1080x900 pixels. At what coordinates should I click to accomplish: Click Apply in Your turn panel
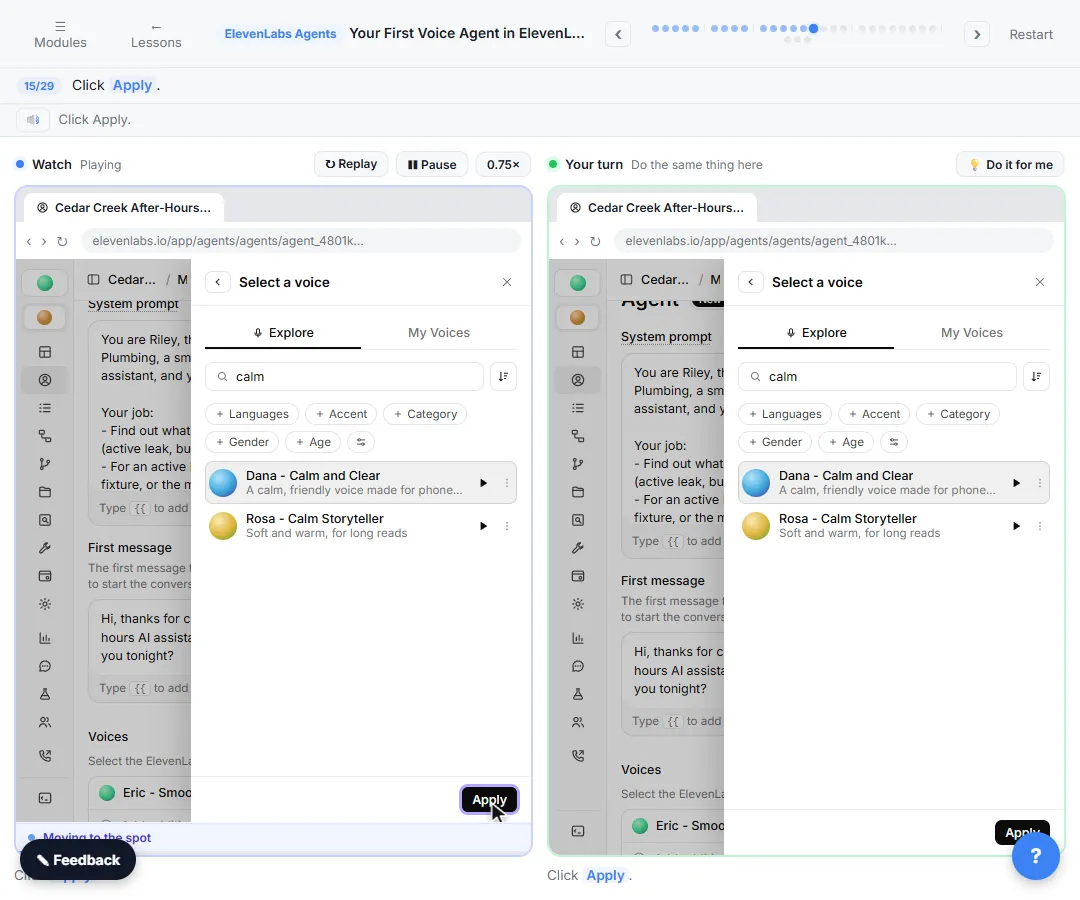(1022, 832)
